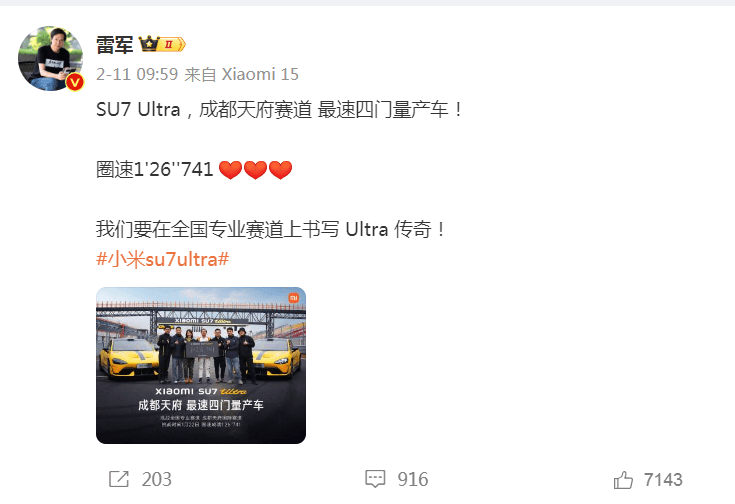Click the level II member badge
The image size is (735, 504).
pyautogui.click(x=172, y=45)
